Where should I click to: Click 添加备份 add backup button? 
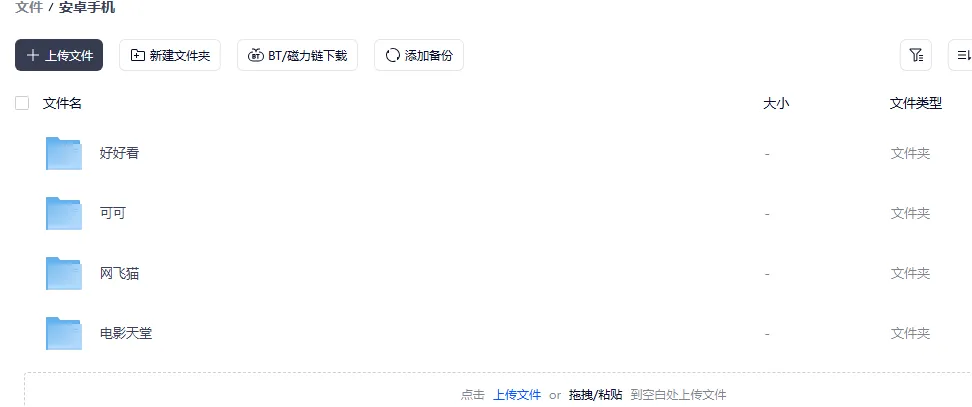tap(419, 55)
